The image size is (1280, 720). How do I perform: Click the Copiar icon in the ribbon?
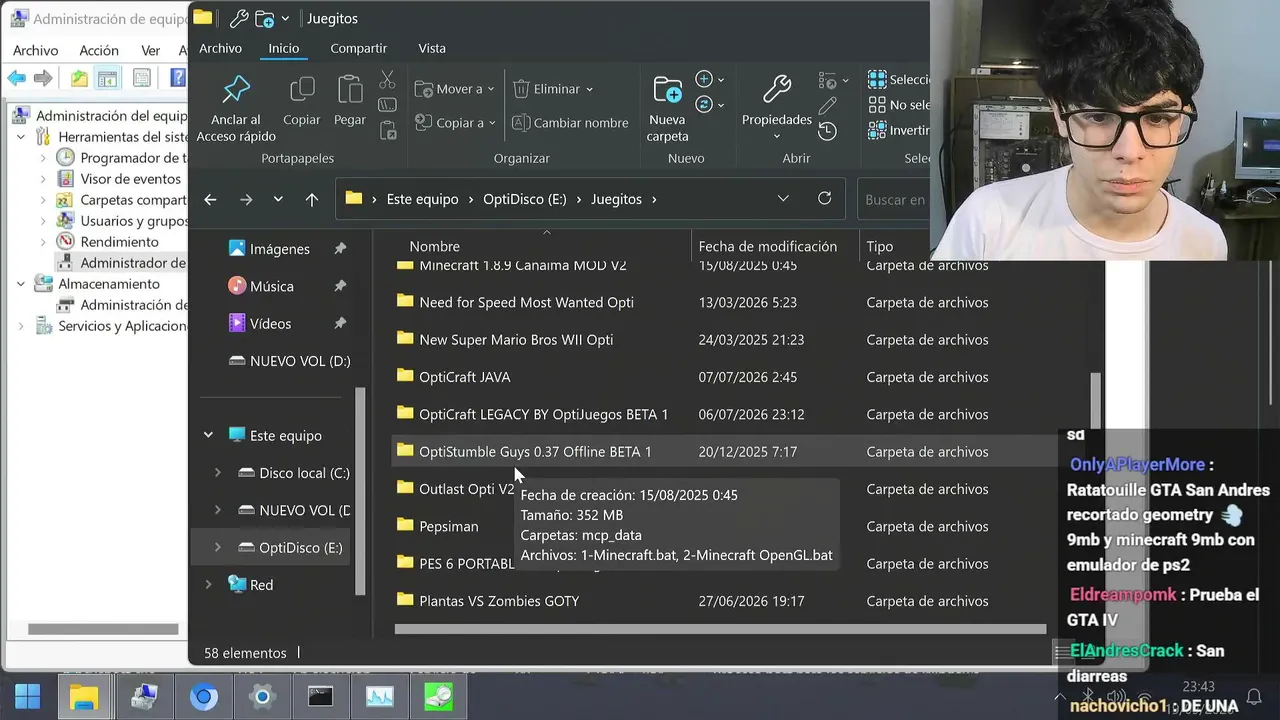[x=301, y=90]
